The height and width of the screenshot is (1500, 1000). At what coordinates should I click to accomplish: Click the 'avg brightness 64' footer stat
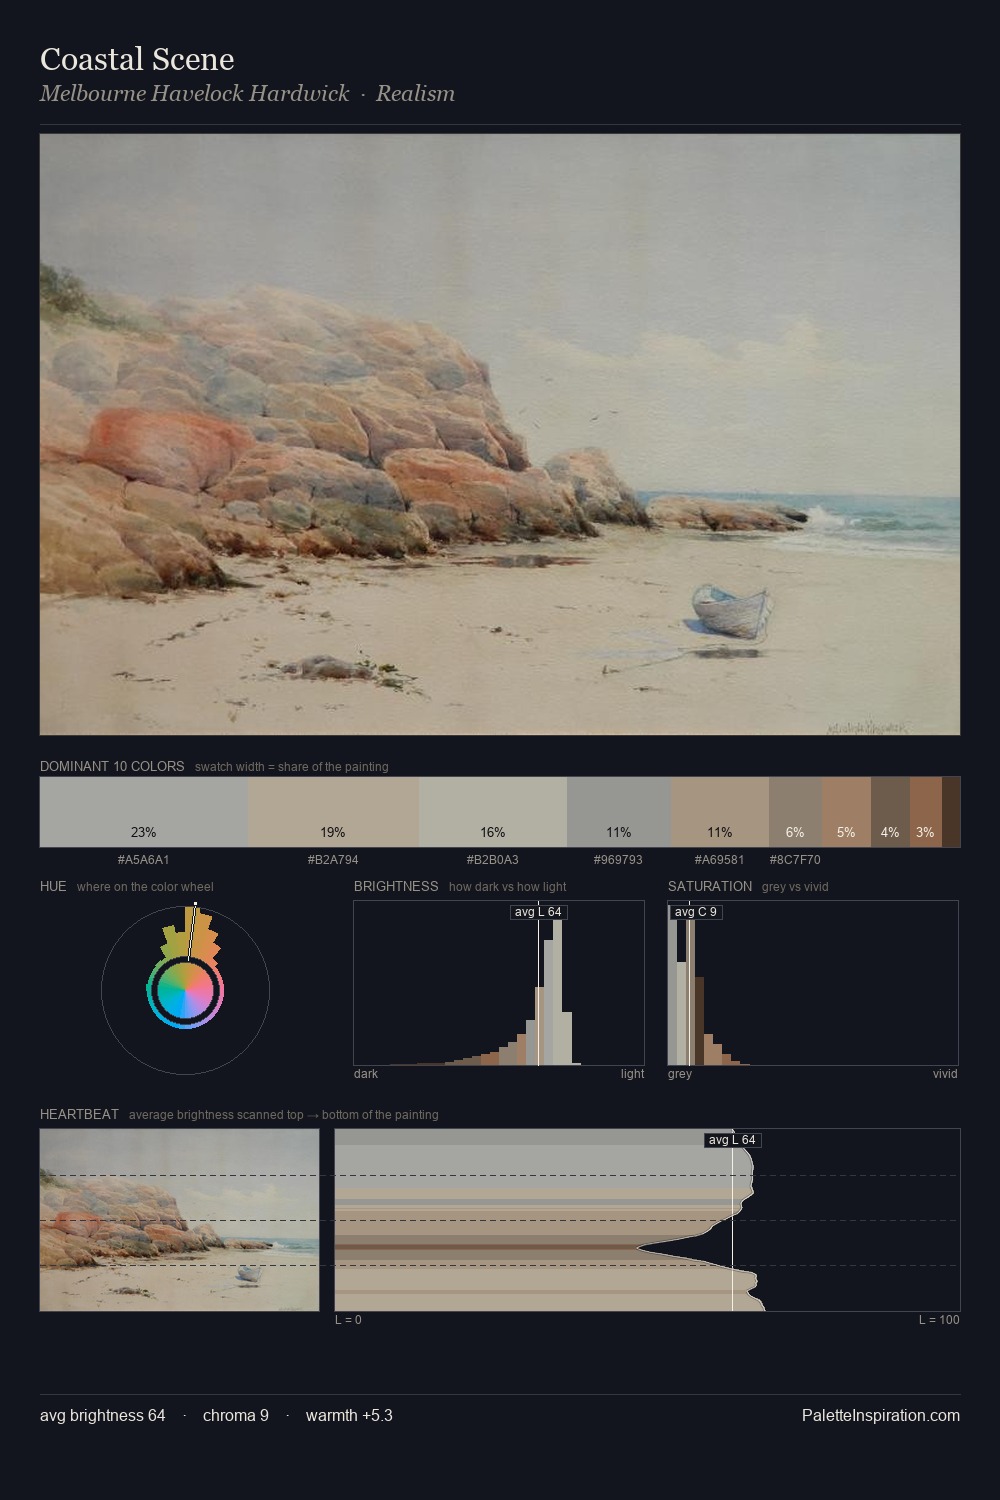(103, 1415)
